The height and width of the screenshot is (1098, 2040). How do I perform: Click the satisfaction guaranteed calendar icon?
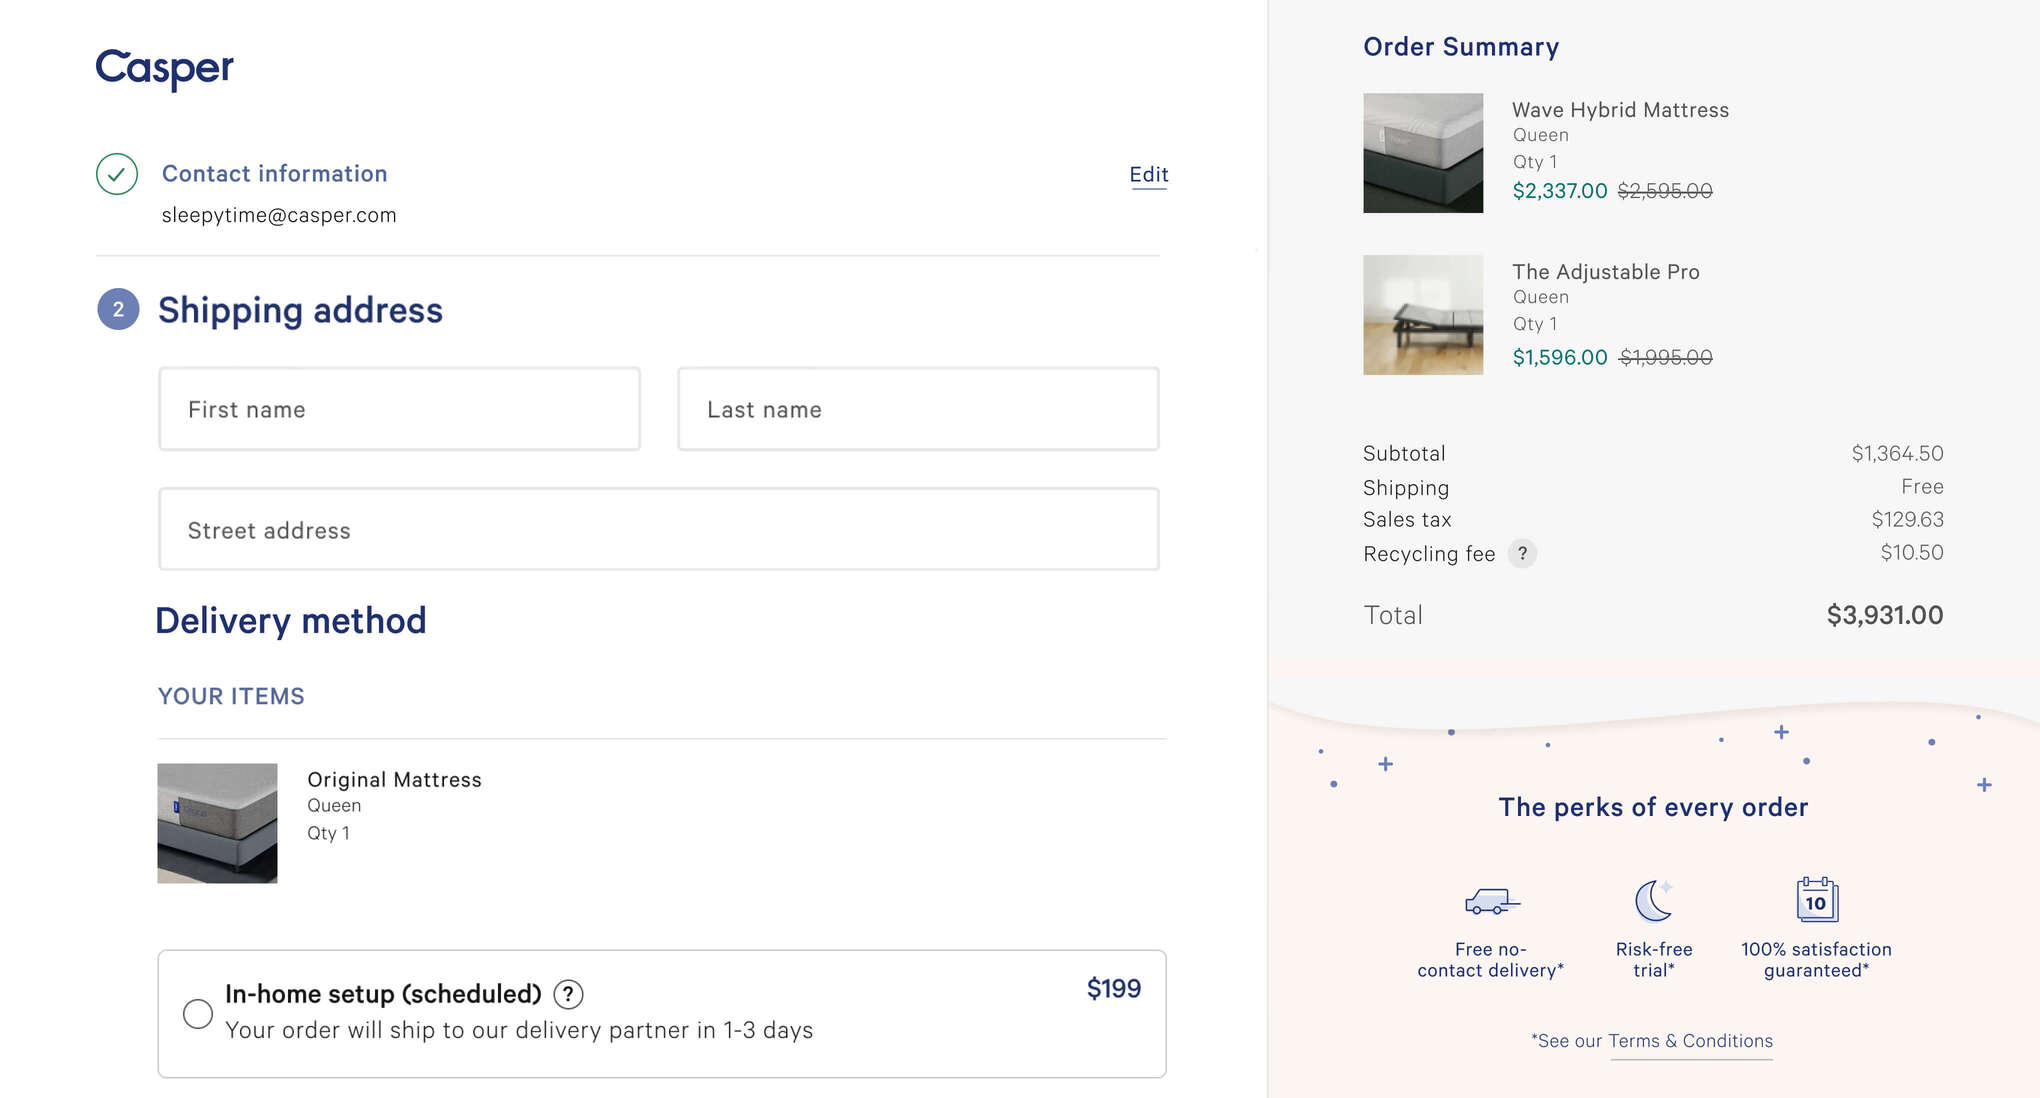[1816, 900]
